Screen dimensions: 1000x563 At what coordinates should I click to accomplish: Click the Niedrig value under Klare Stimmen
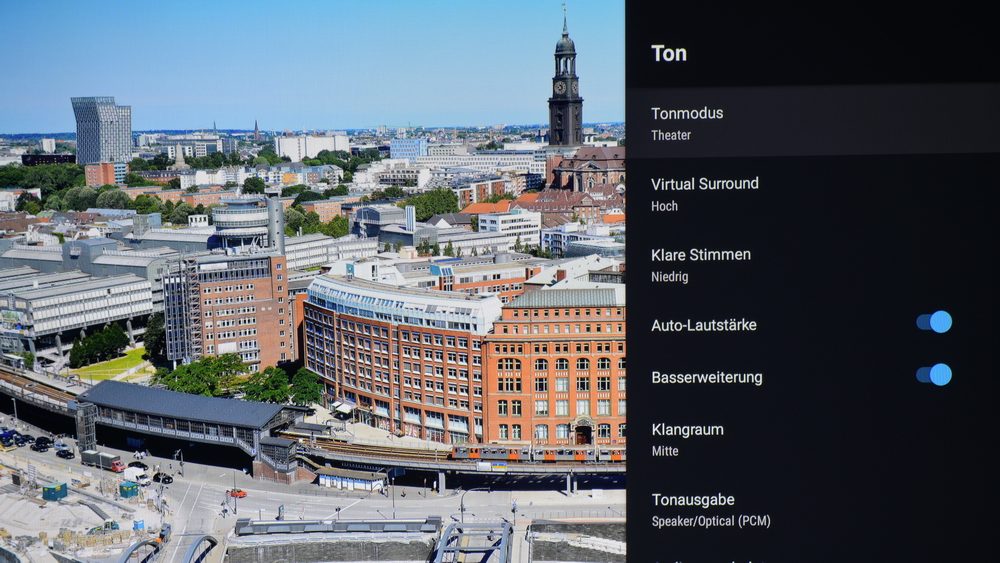pyautogui.click(x=669, y=277)
